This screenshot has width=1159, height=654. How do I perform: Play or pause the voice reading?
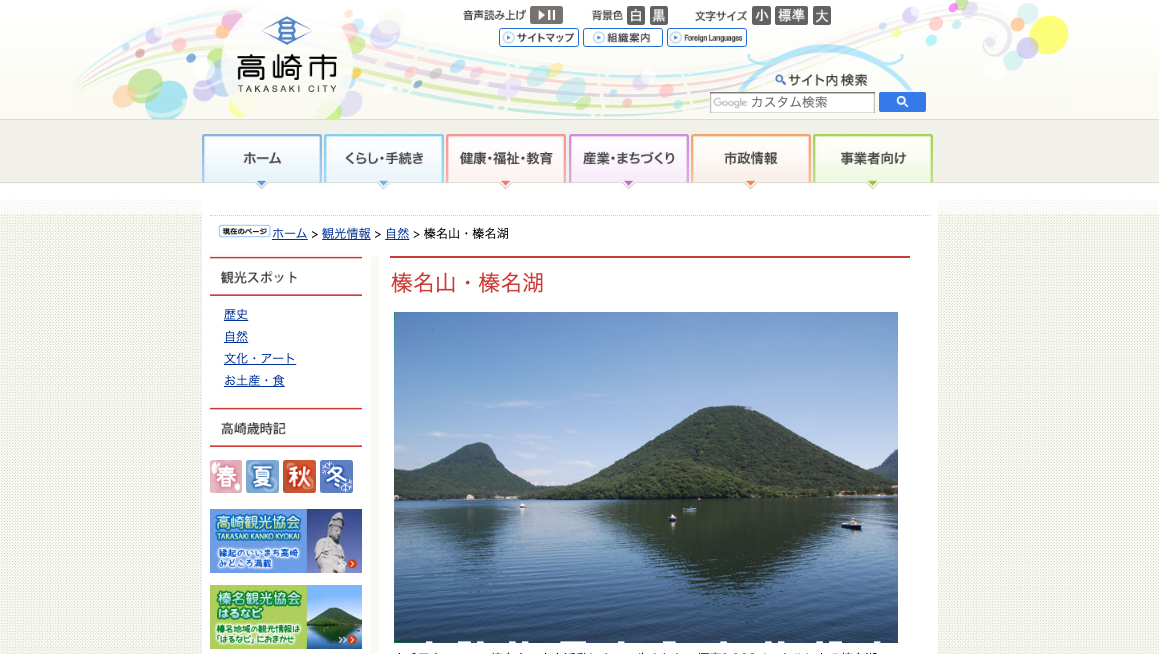point(547,15)
